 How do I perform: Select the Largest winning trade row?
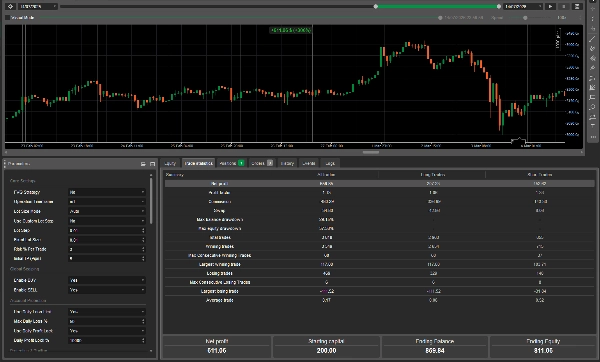tap(380, 264)
